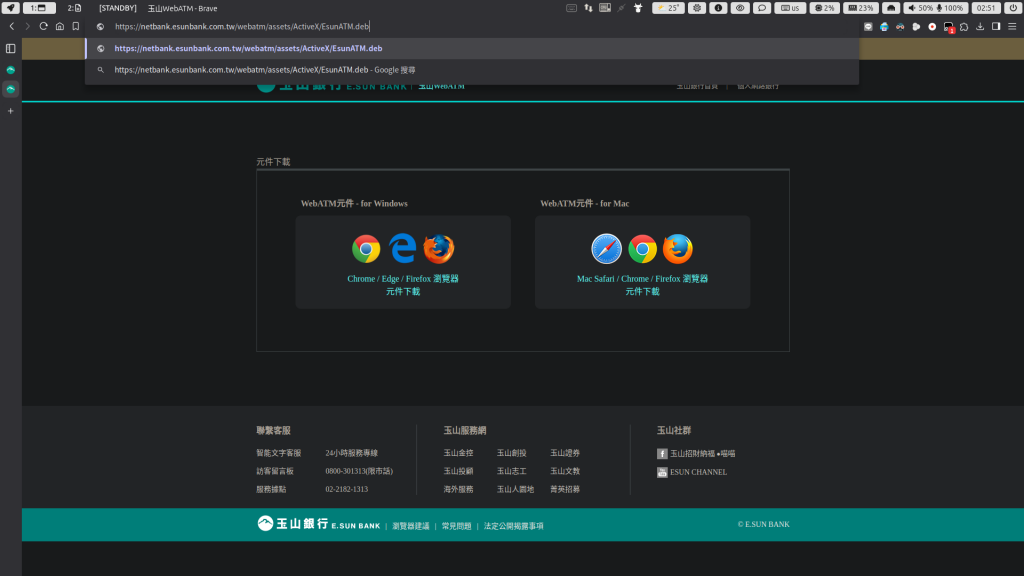Image resolution: width=1024 pixels, height=576 pixels.
Task: Download the Windows Chrome/Edge/Firefox component
Action: (x=403, y=285)
